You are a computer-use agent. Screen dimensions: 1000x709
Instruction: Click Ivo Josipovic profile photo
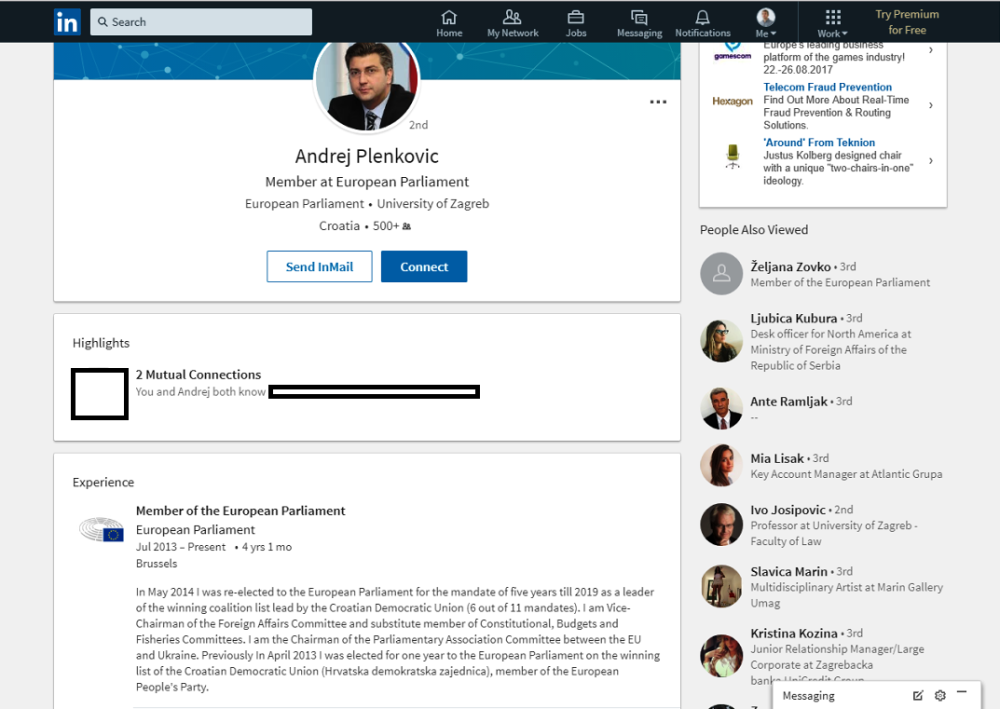click(x=721, y=525)
